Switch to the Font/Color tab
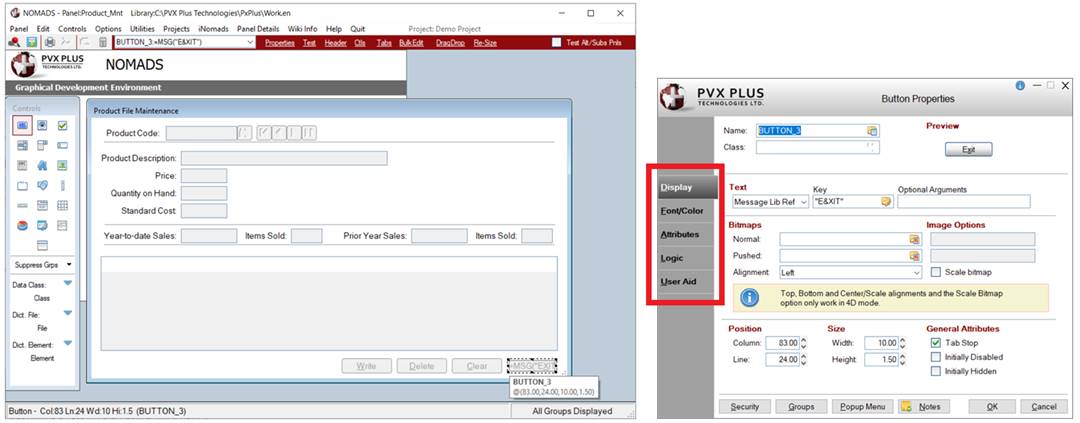The image size is (1080, 423). [x=681, y=210]
